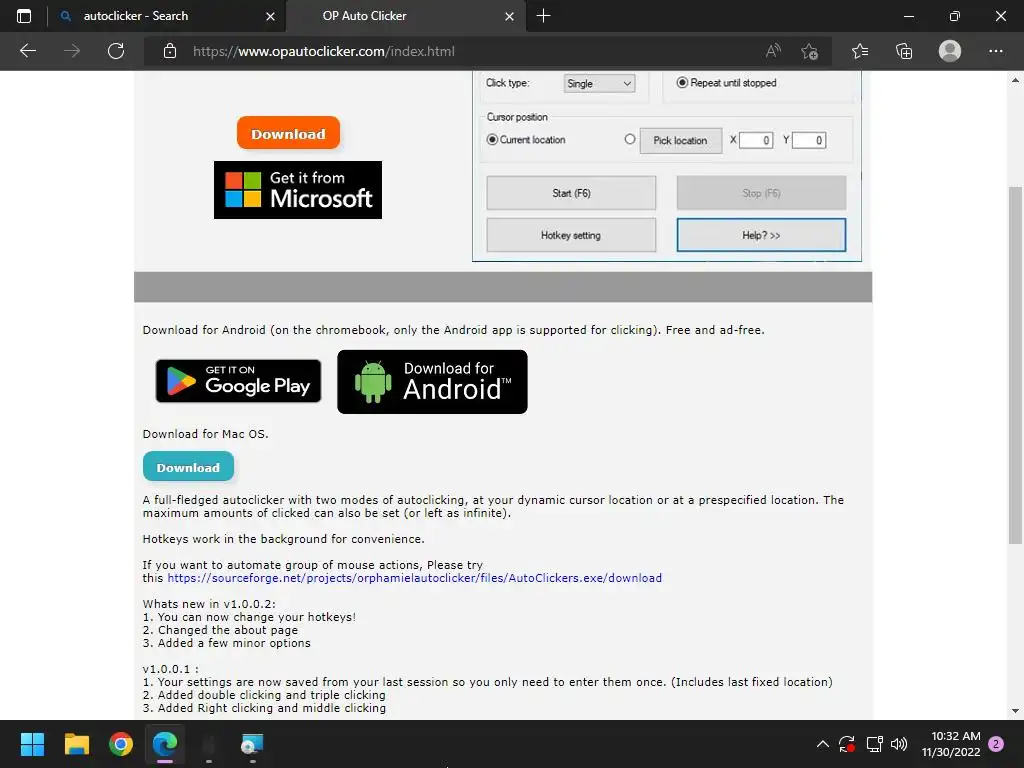Open the Click type Single dropdown

point(600,84)
